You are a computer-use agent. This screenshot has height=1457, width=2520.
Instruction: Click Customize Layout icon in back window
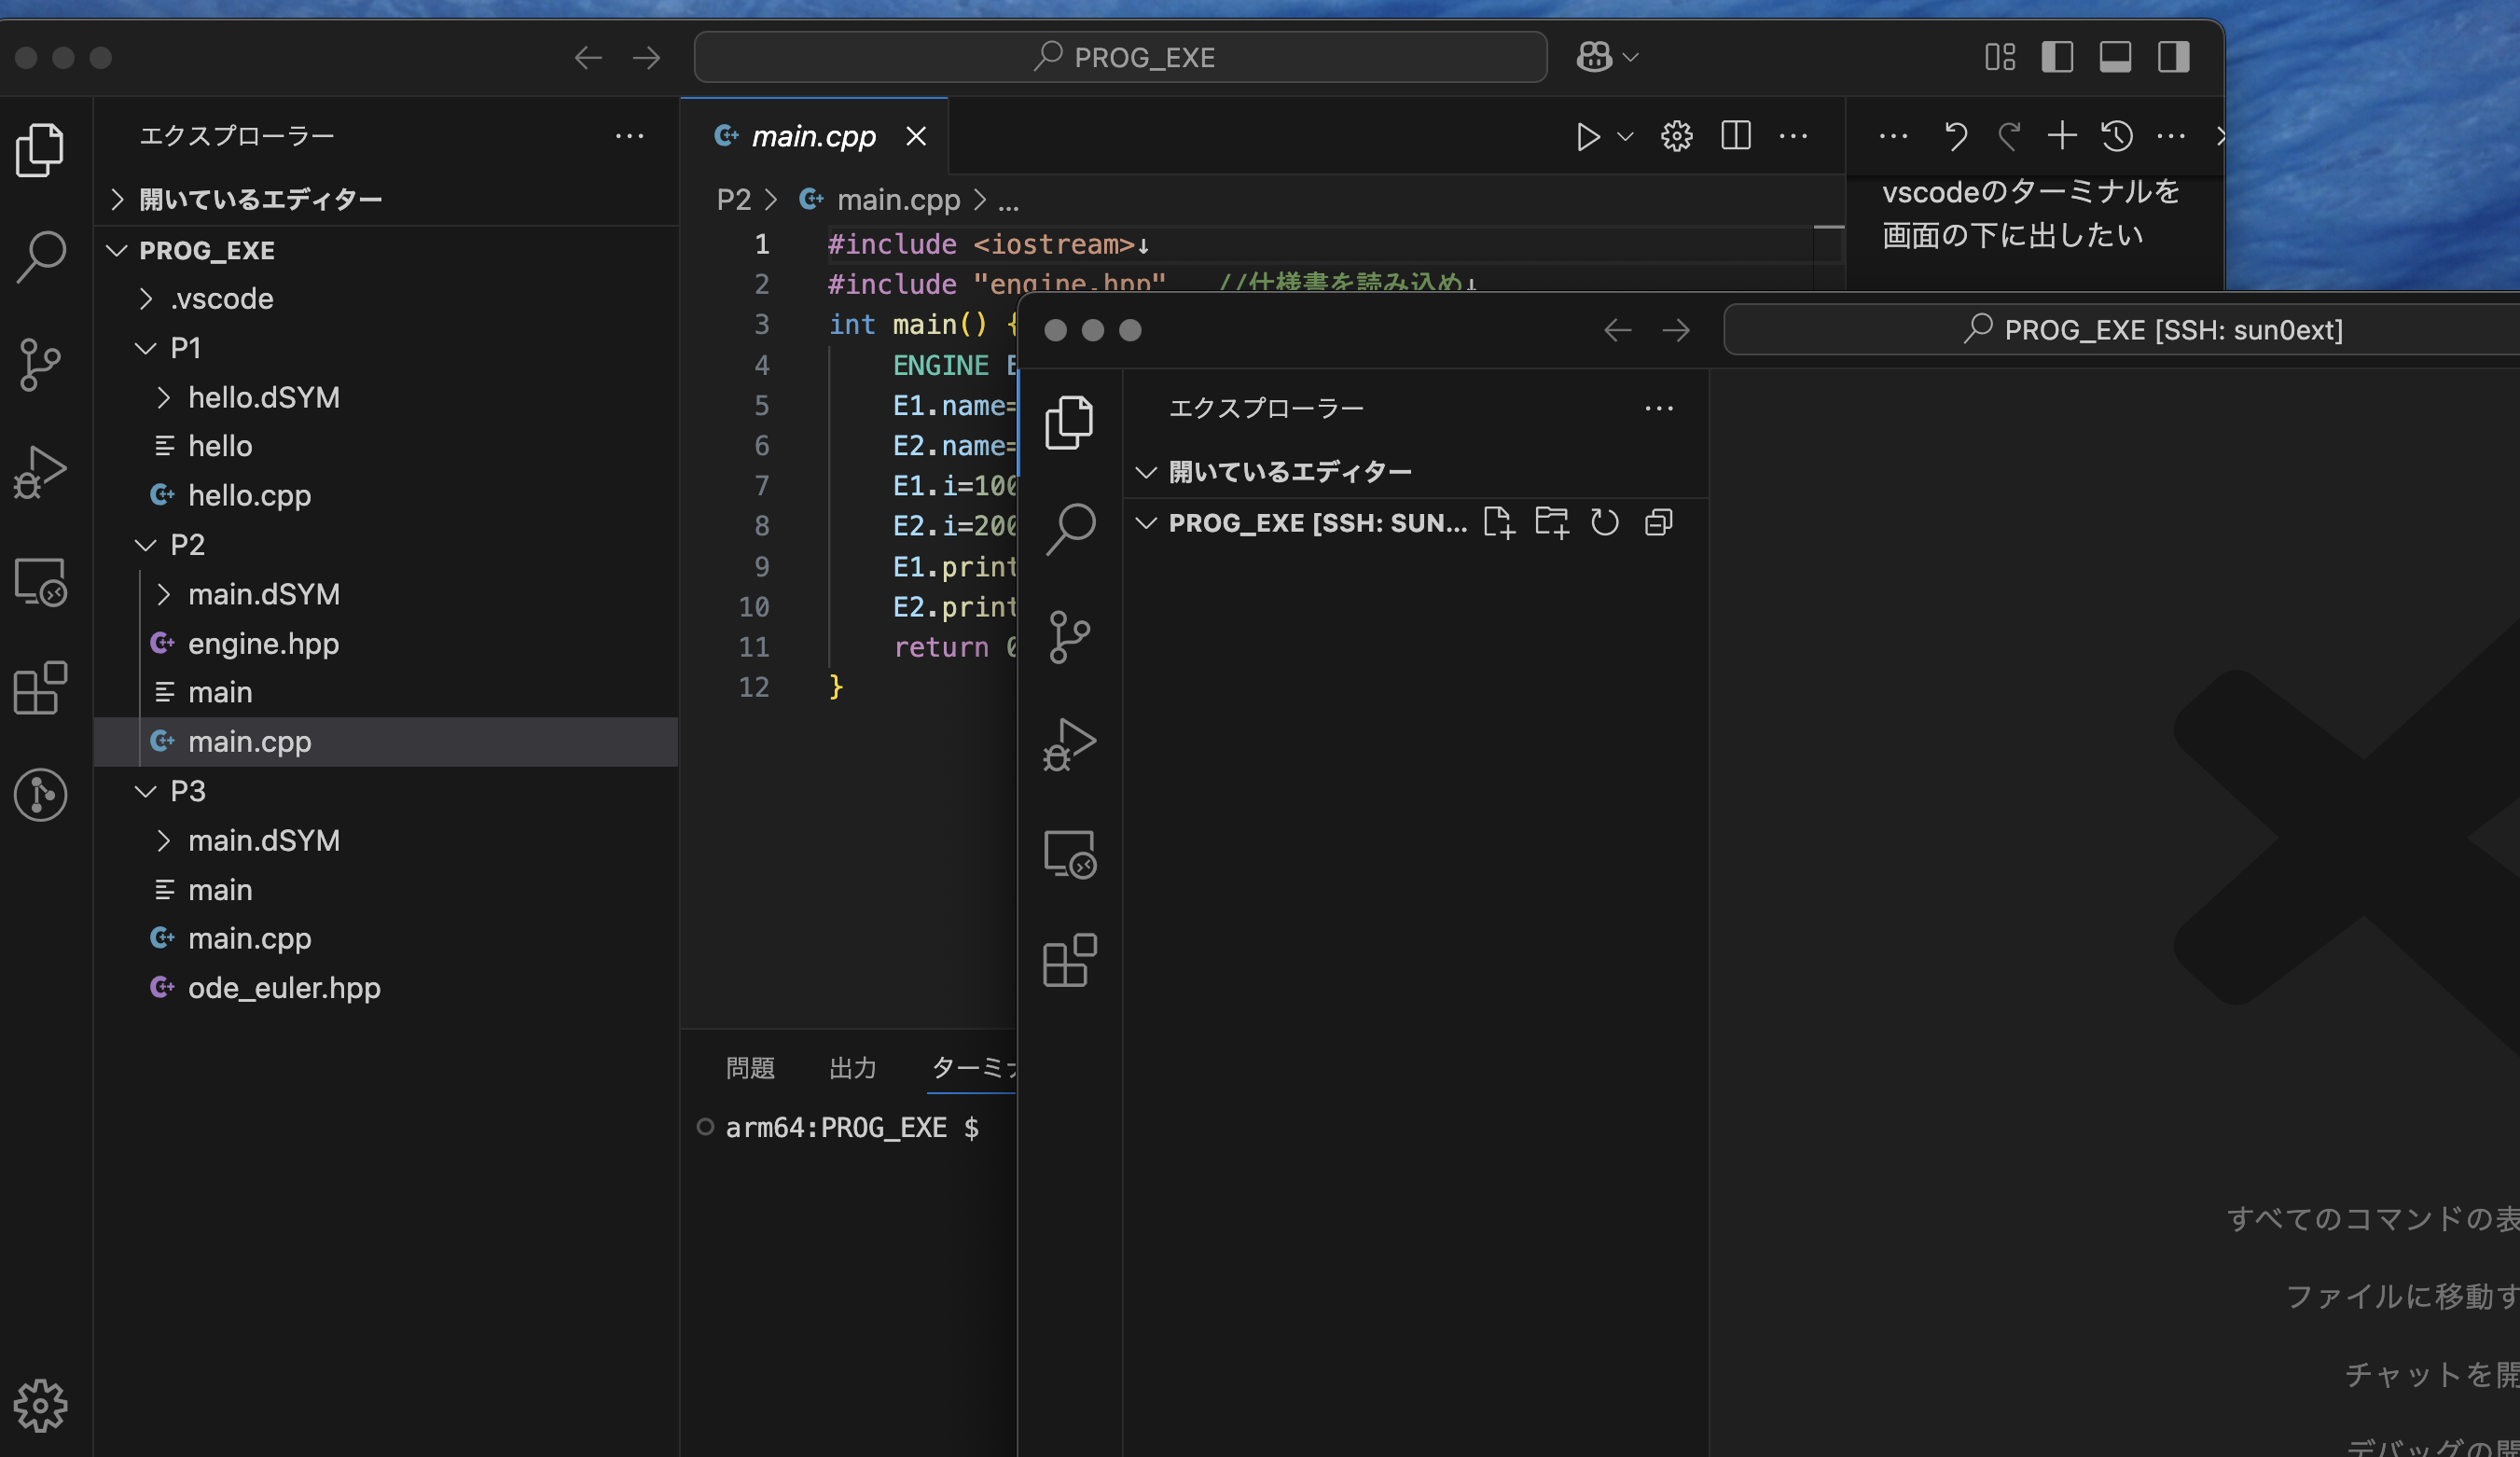(2000, 57)
